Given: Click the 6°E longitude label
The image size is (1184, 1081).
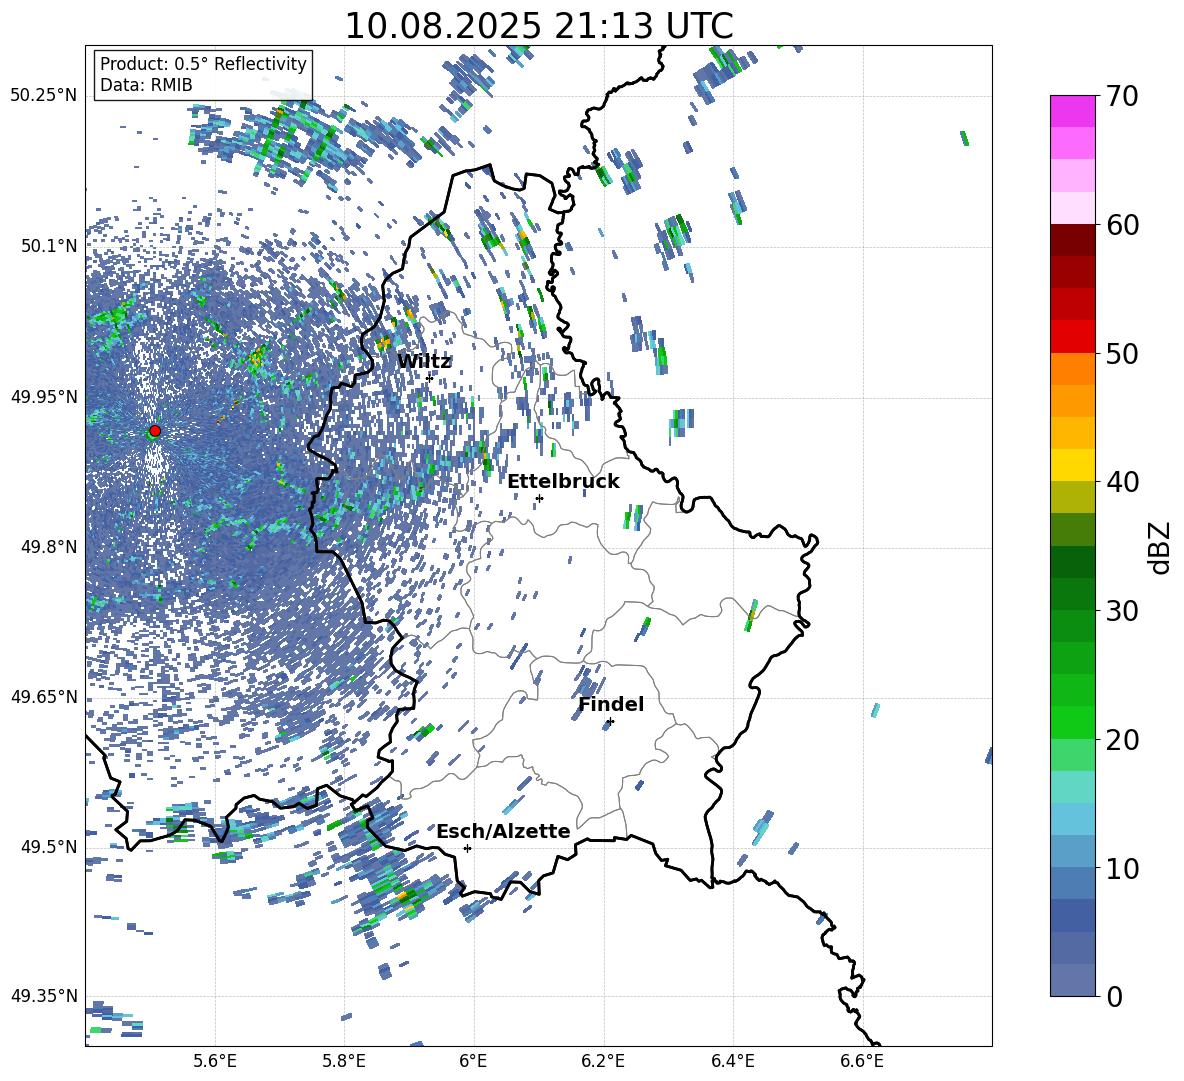Looking at the screenshot, I should coord(473,1061).
